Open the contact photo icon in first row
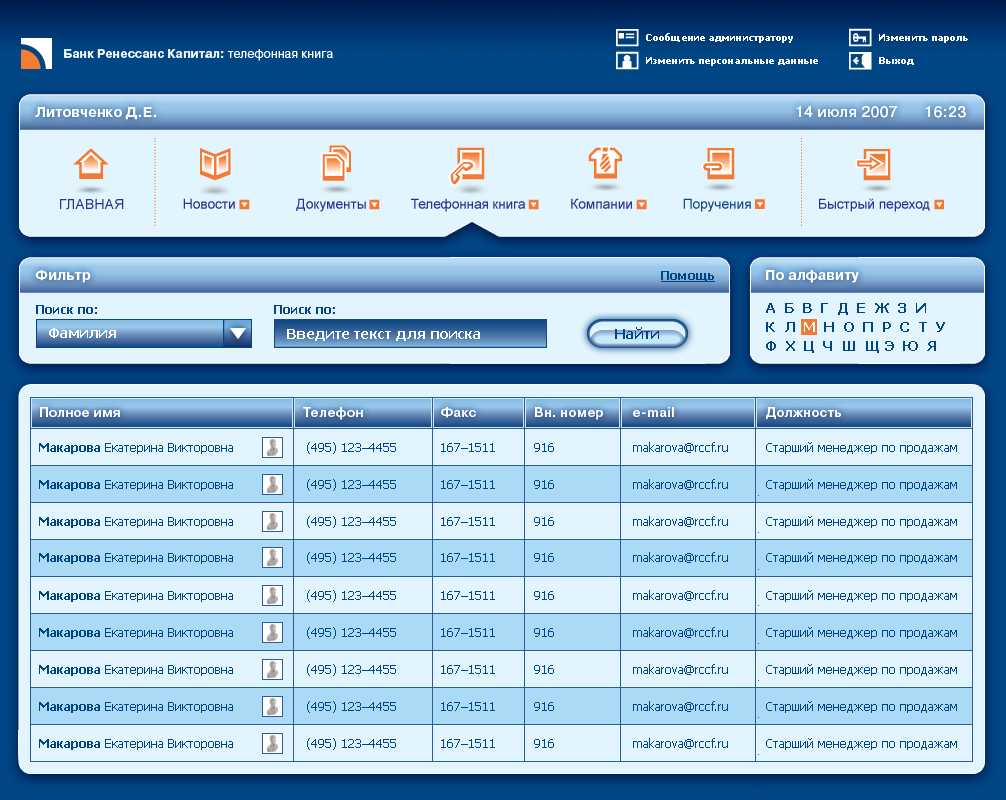 coord(272,448)
